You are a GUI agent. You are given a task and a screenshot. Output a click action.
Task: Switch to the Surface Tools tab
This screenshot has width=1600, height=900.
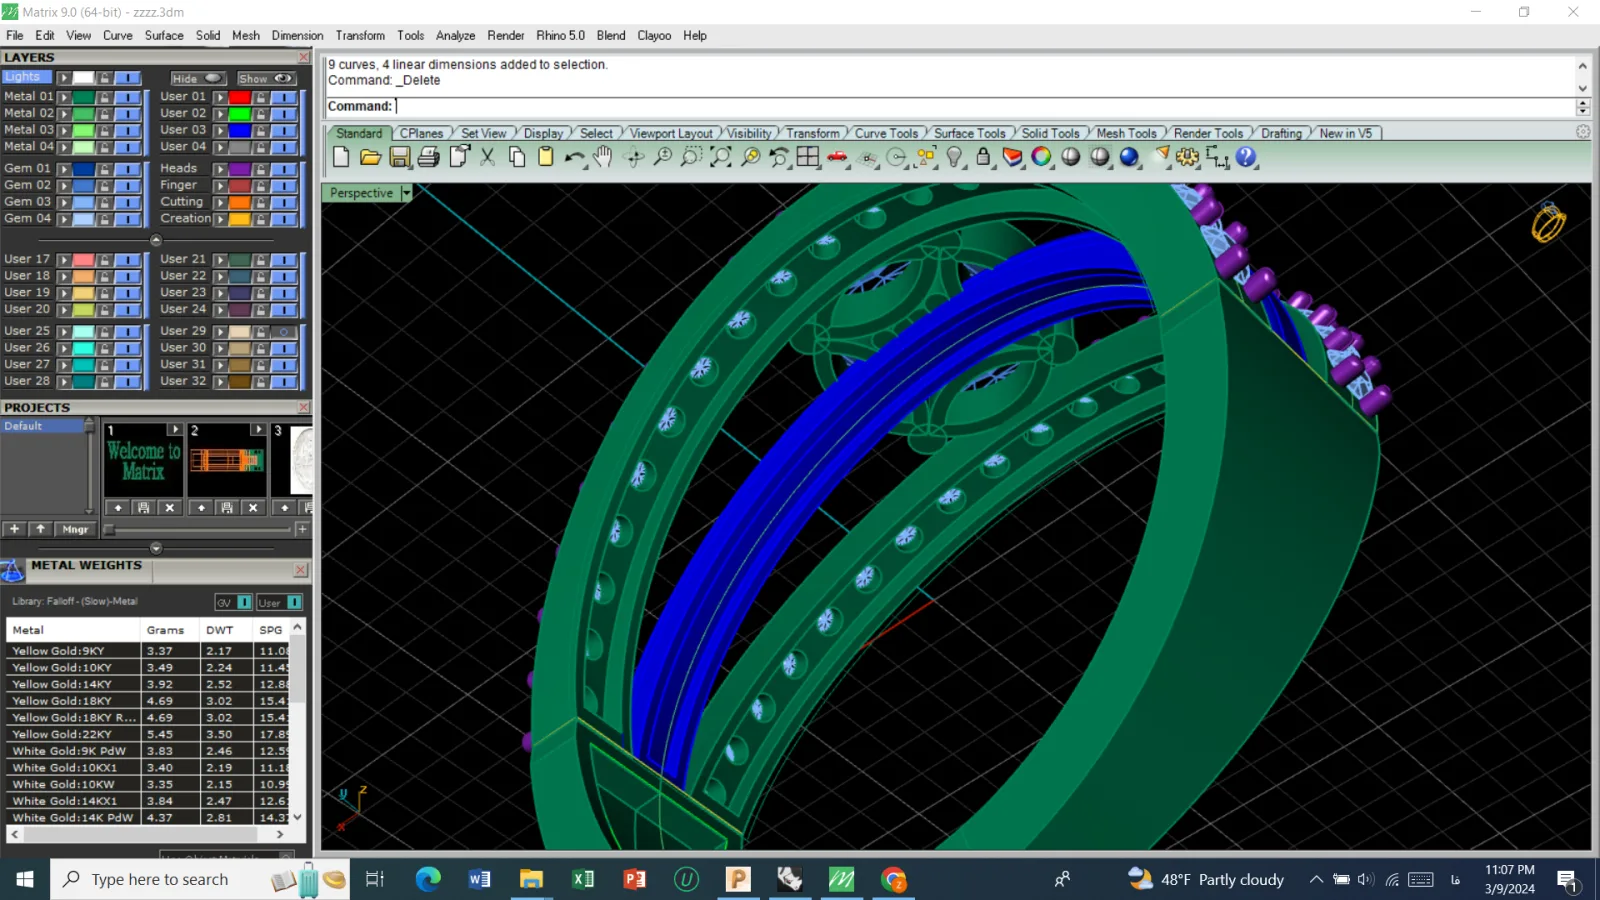pos(969,133)
